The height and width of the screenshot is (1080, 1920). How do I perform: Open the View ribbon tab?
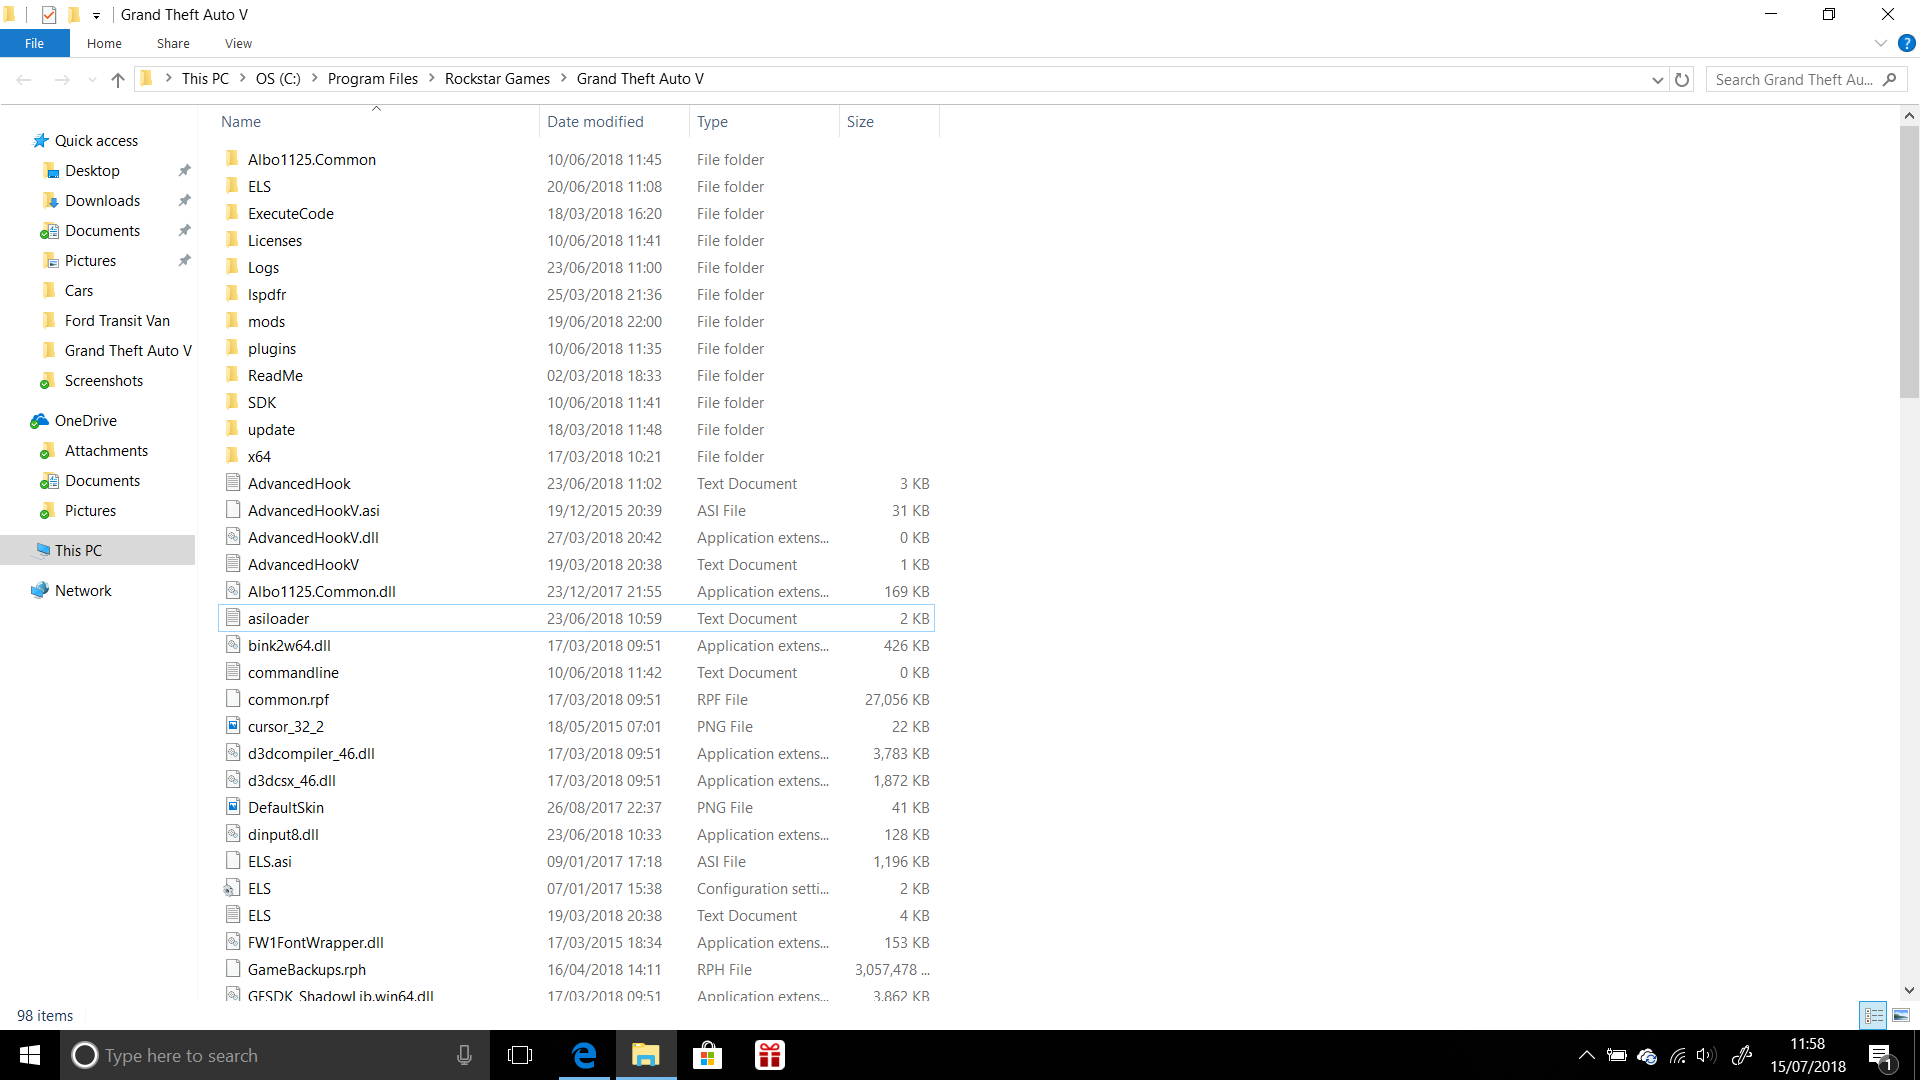238,43
